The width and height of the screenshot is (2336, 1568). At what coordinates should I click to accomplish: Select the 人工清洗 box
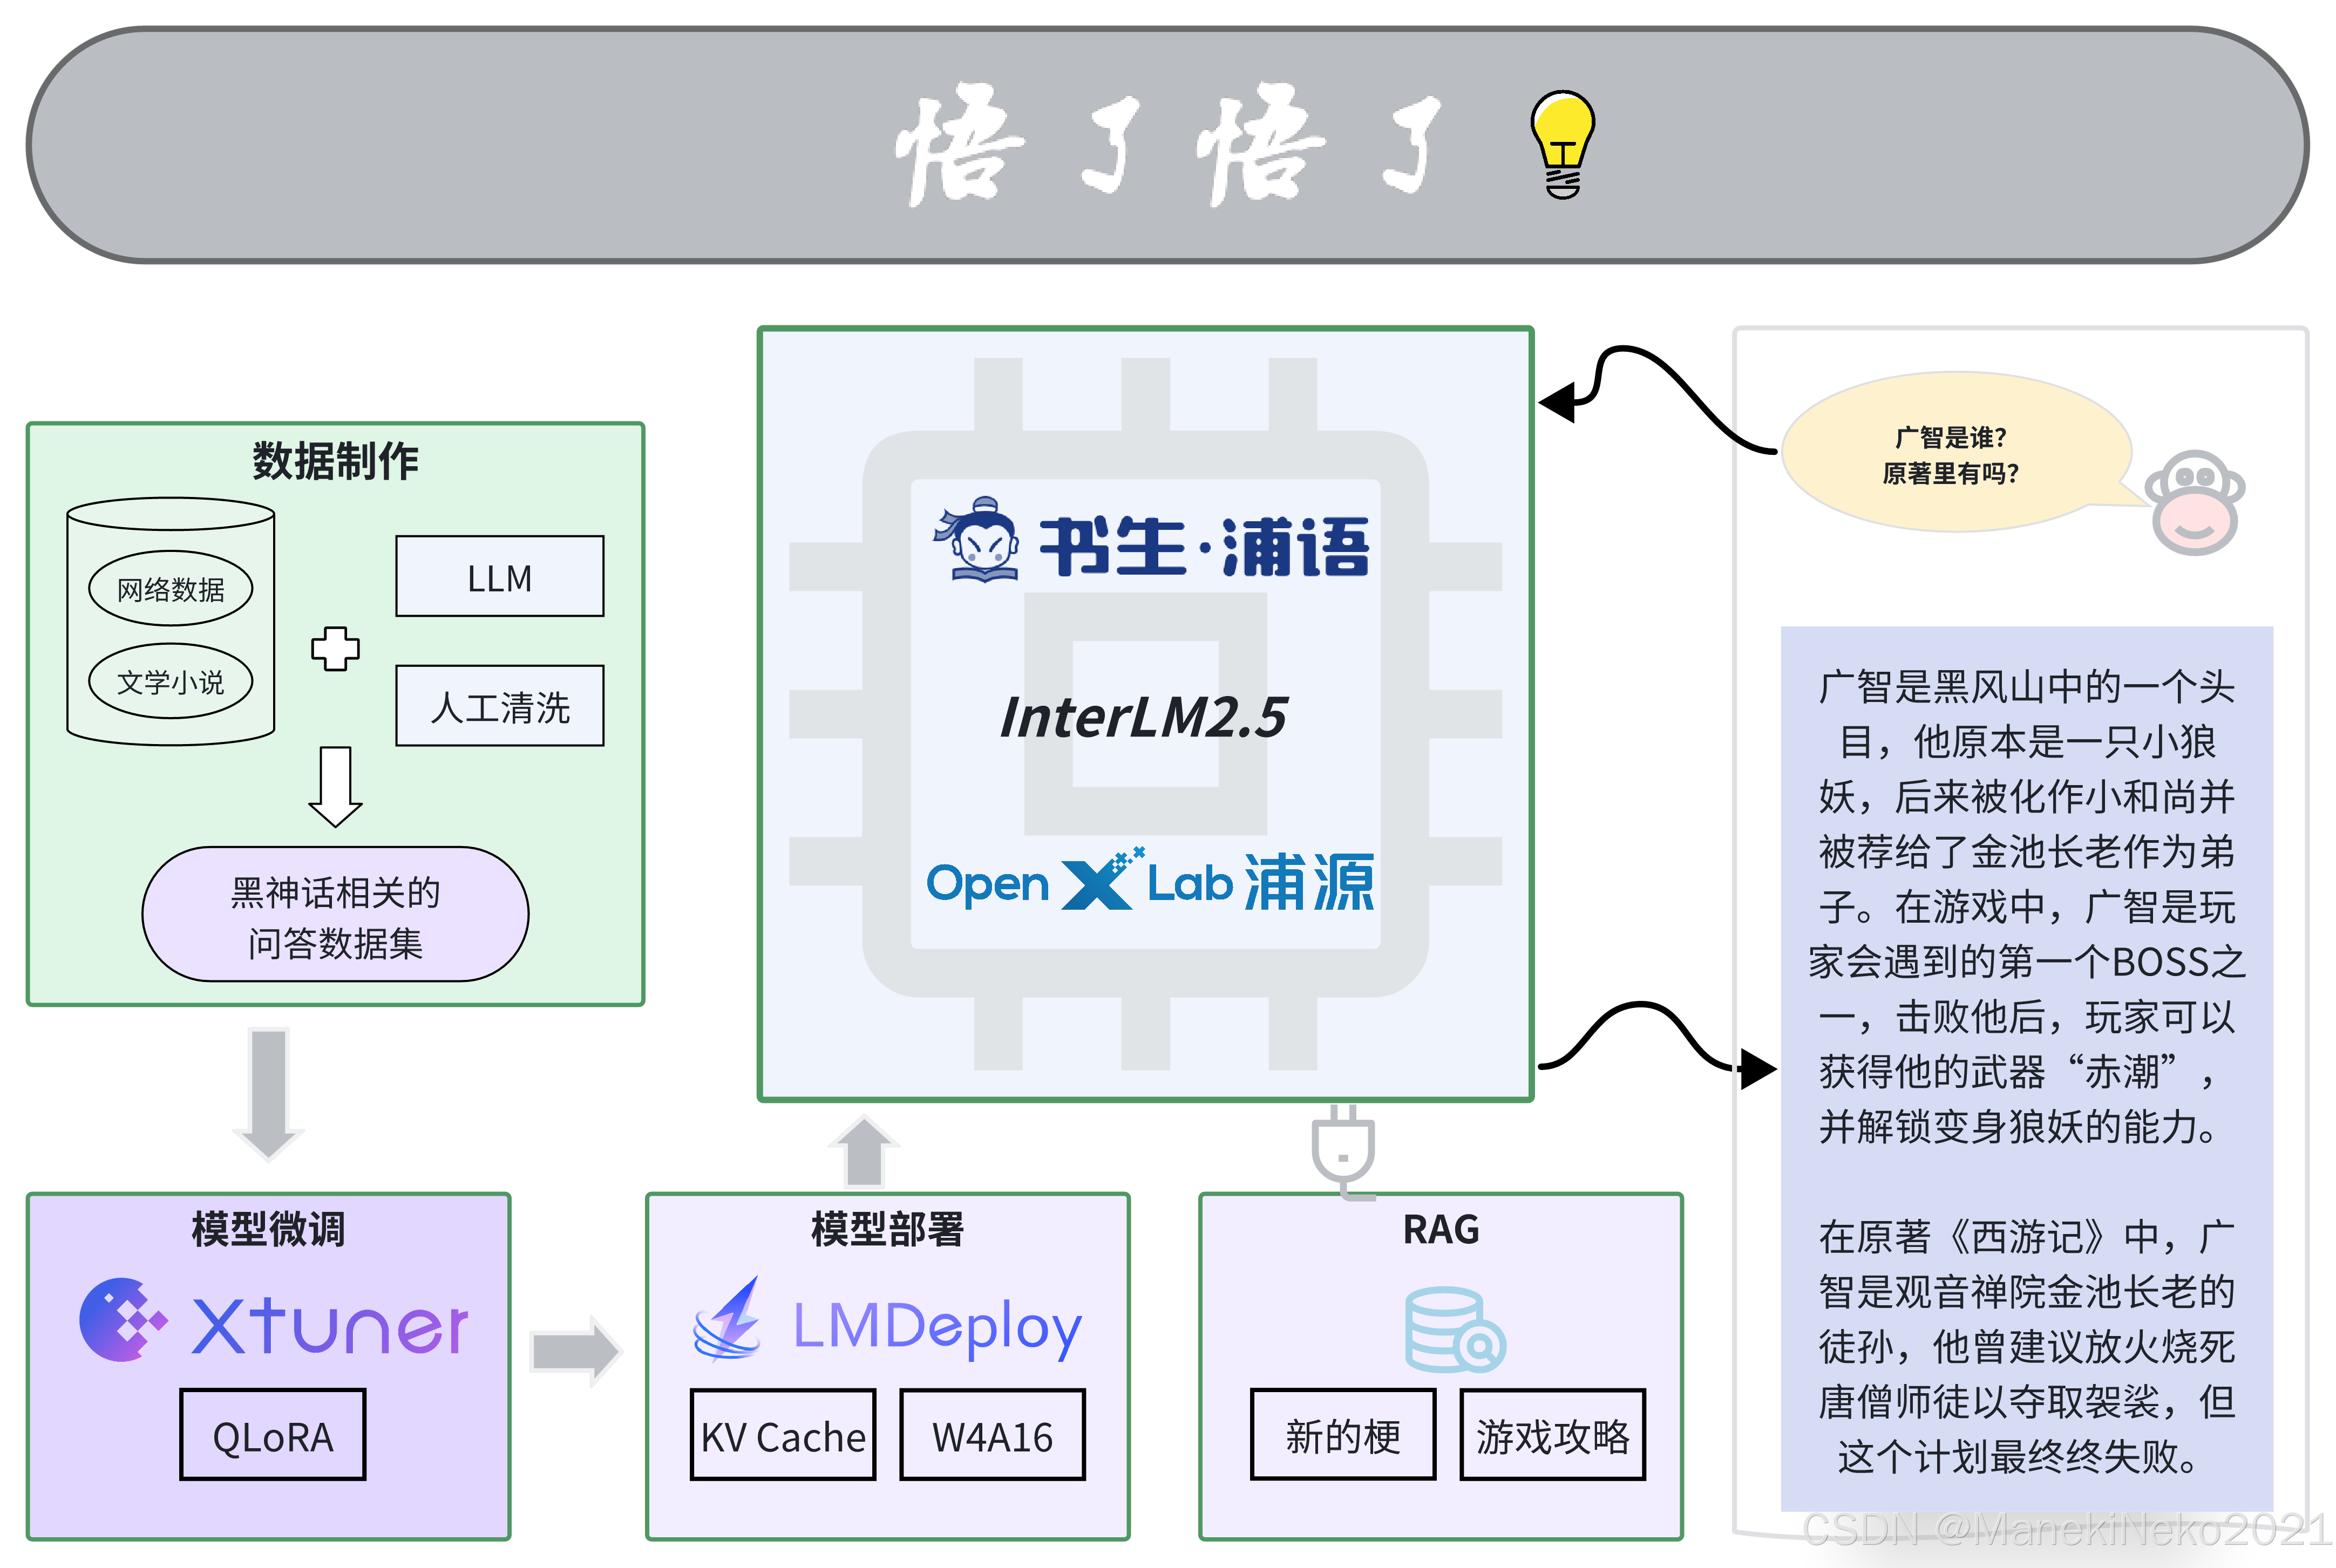click(499, 706)
